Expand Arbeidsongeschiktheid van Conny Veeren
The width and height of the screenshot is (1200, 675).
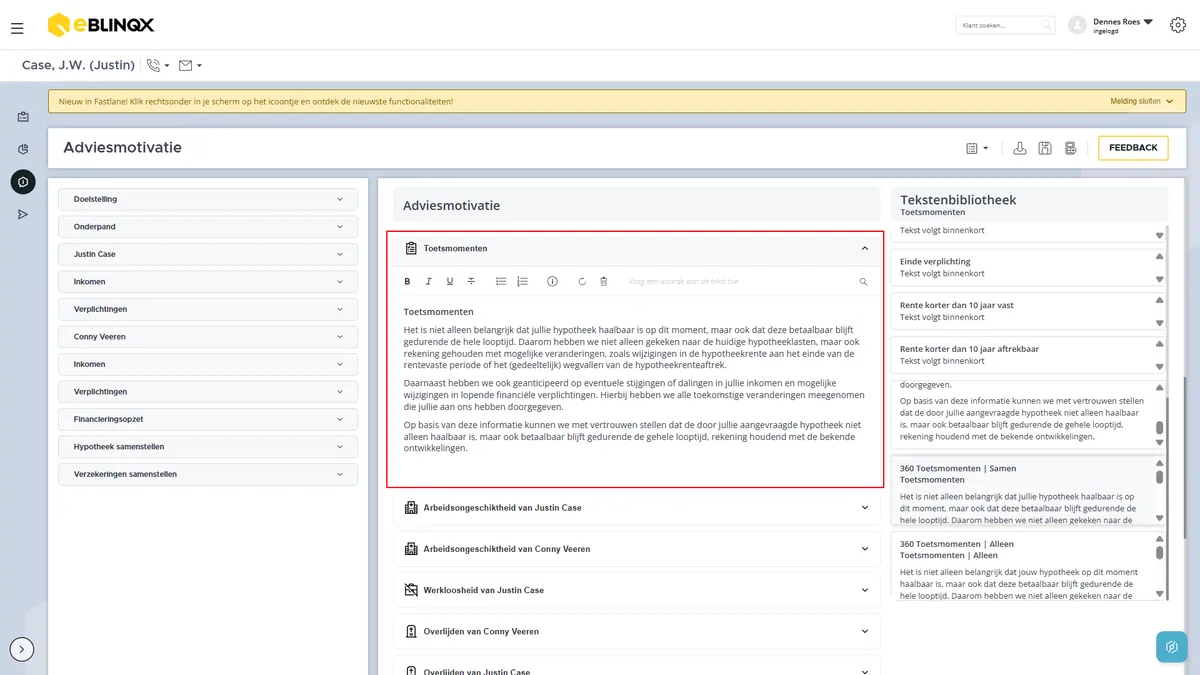point(637,549)
